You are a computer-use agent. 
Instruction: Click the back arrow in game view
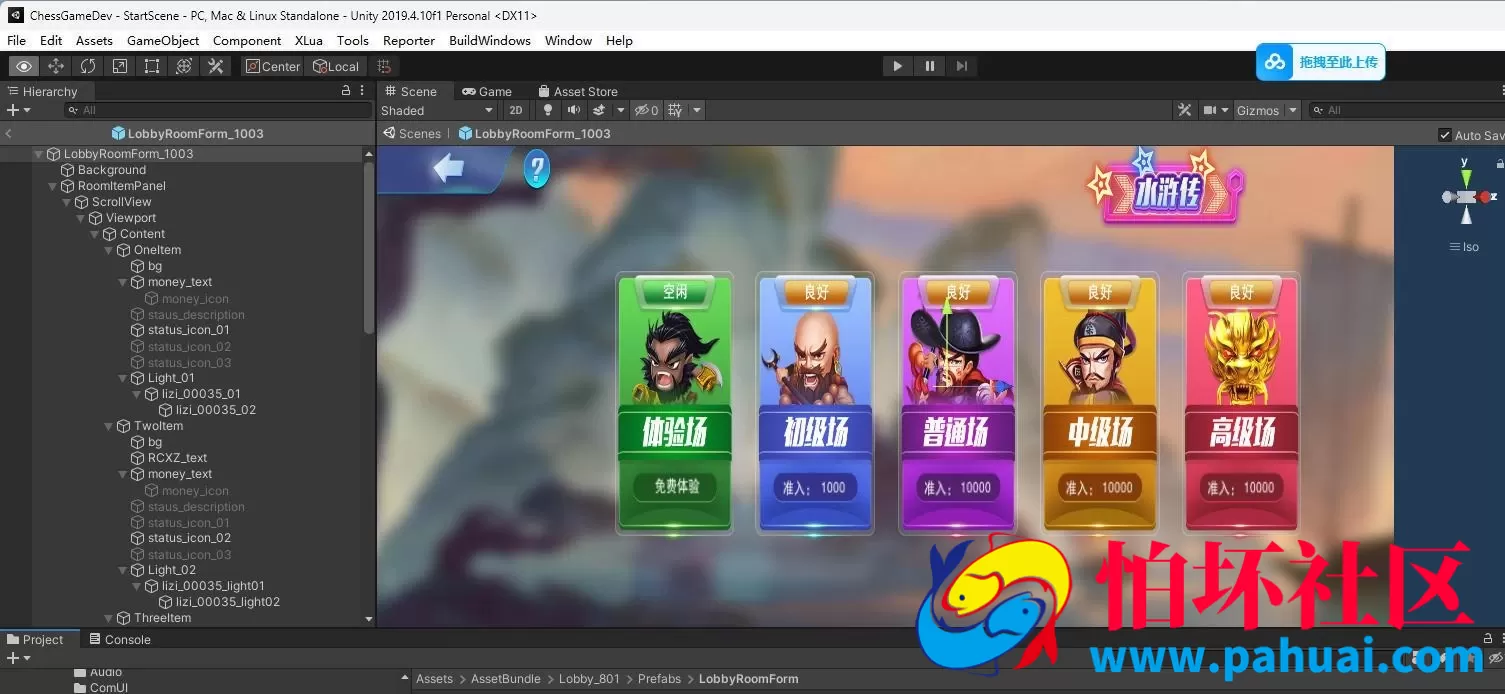pos(448,168)
